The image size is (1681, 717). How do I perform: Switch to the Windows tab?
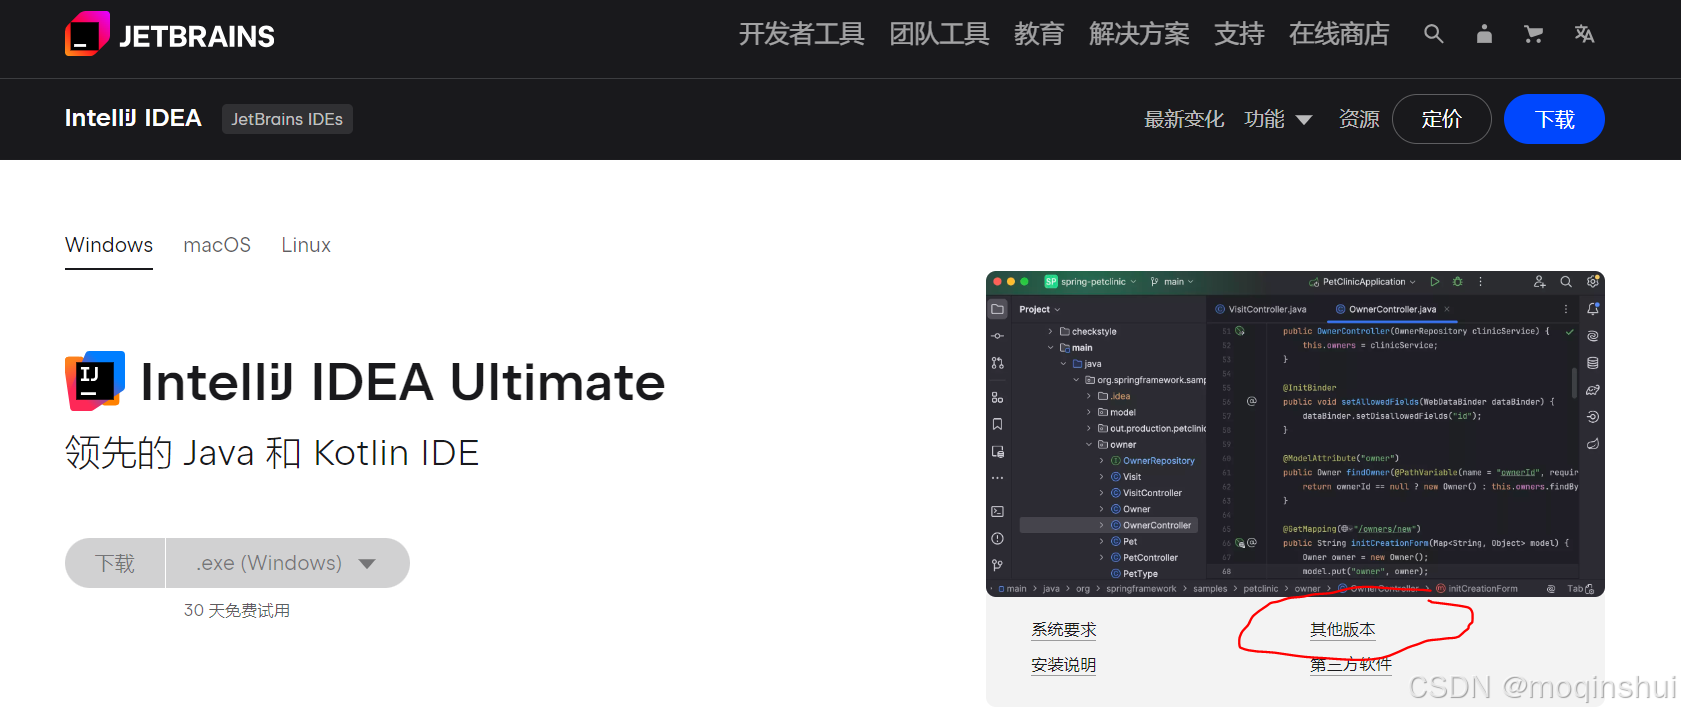click(x=109, y=245)
